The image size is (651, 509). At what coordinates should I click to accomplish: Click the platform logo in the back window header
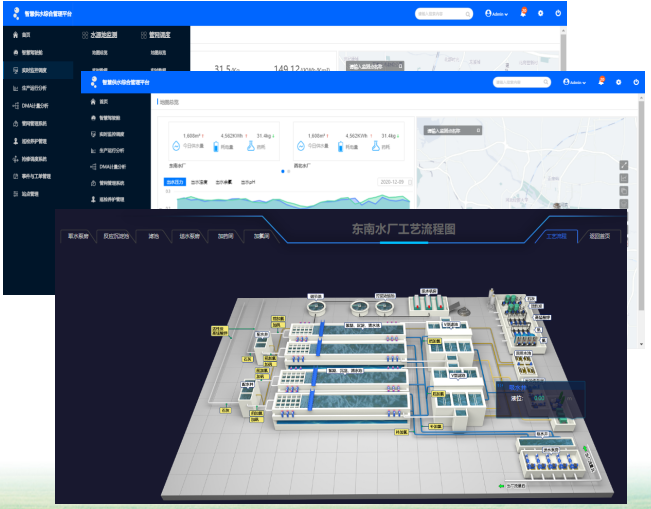(16, 13)
